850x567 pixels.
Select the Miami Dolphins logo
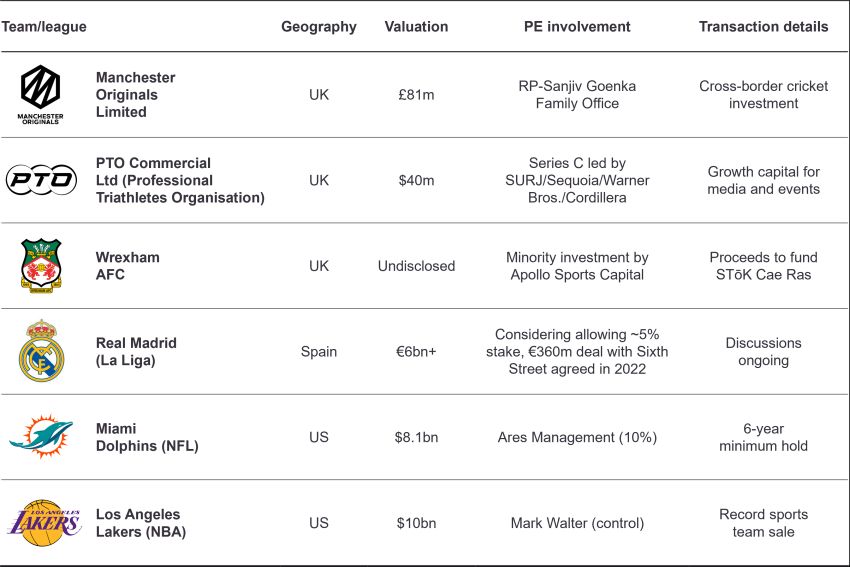click(41, 437)
